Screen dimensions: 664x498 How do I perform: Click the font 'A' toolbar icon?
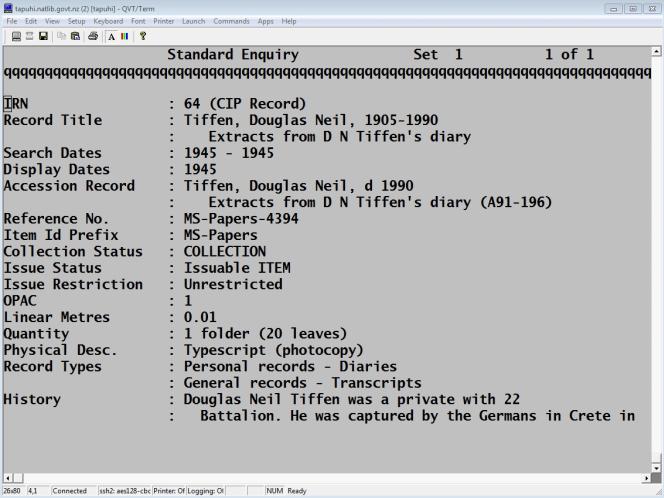click(111, 37)
